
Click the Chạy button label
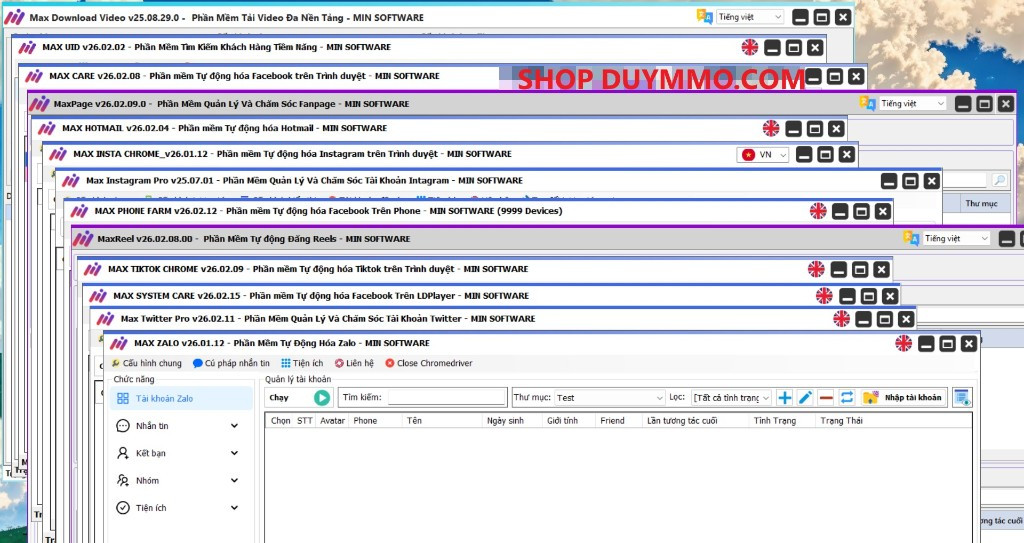(x=279, y=397)
